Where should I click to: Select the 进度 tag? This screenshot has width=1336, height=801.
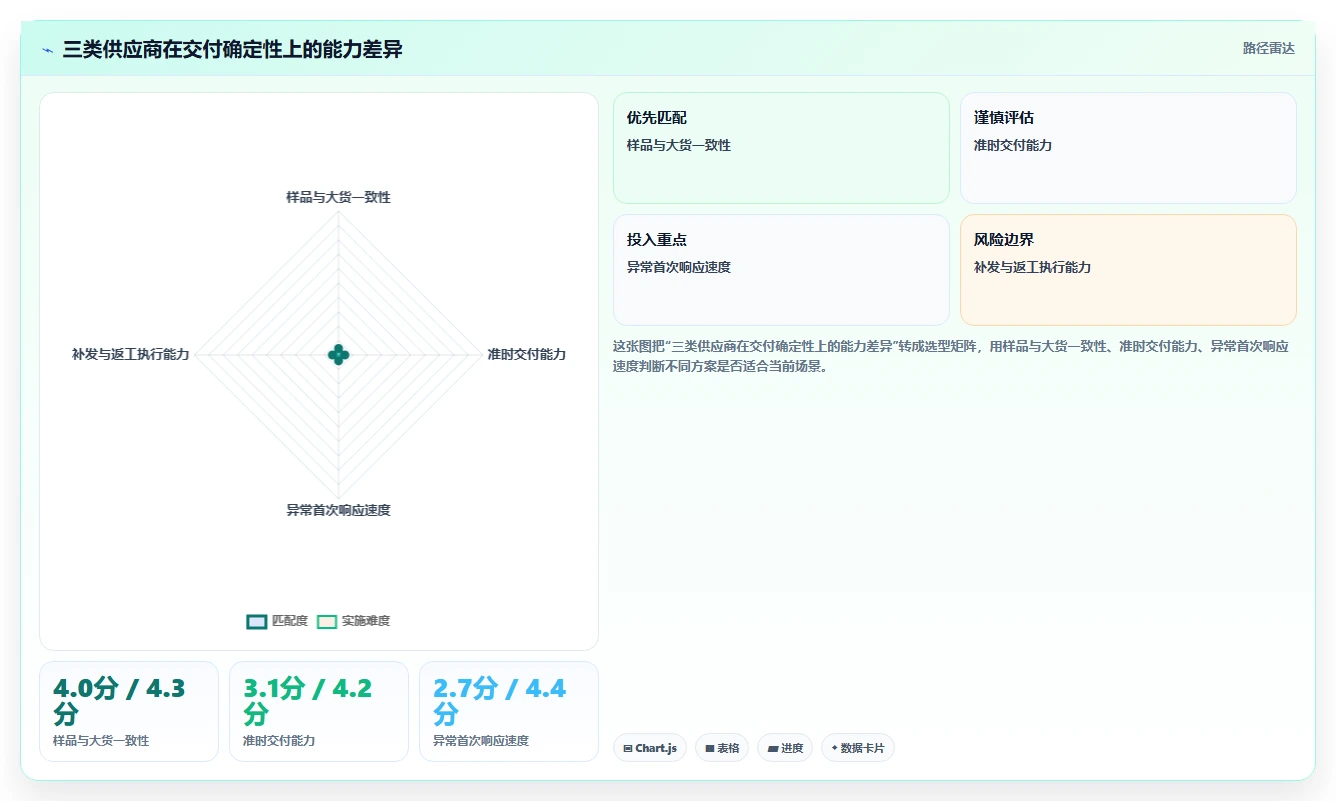tap(785, 748)
